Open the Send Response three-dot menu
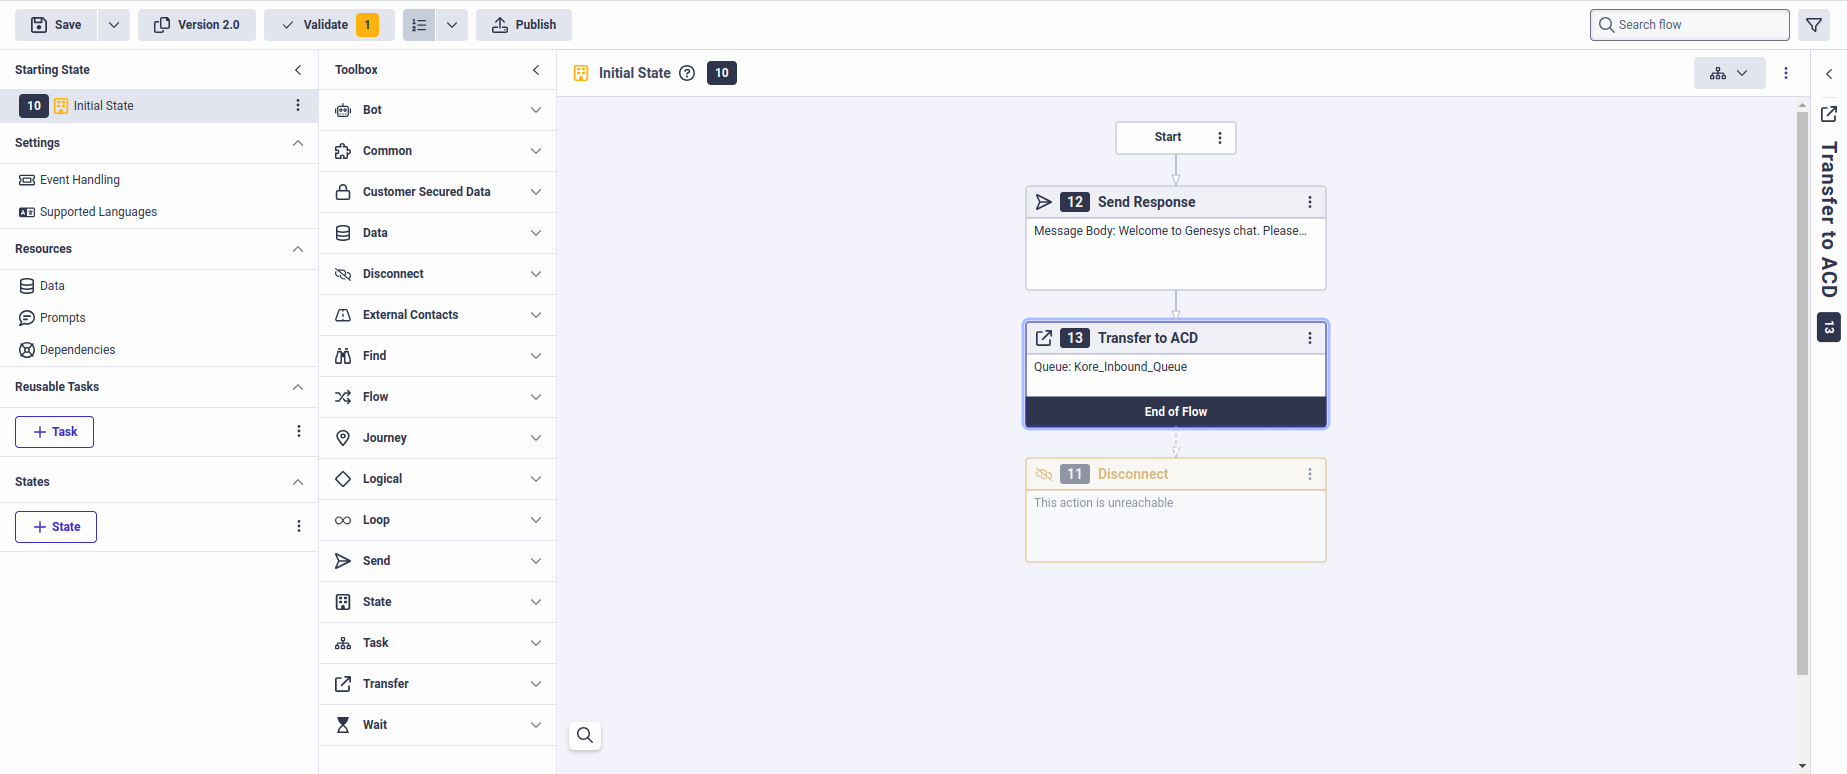Viewport: 1847px width, 774px height. tap(1309, 202)
